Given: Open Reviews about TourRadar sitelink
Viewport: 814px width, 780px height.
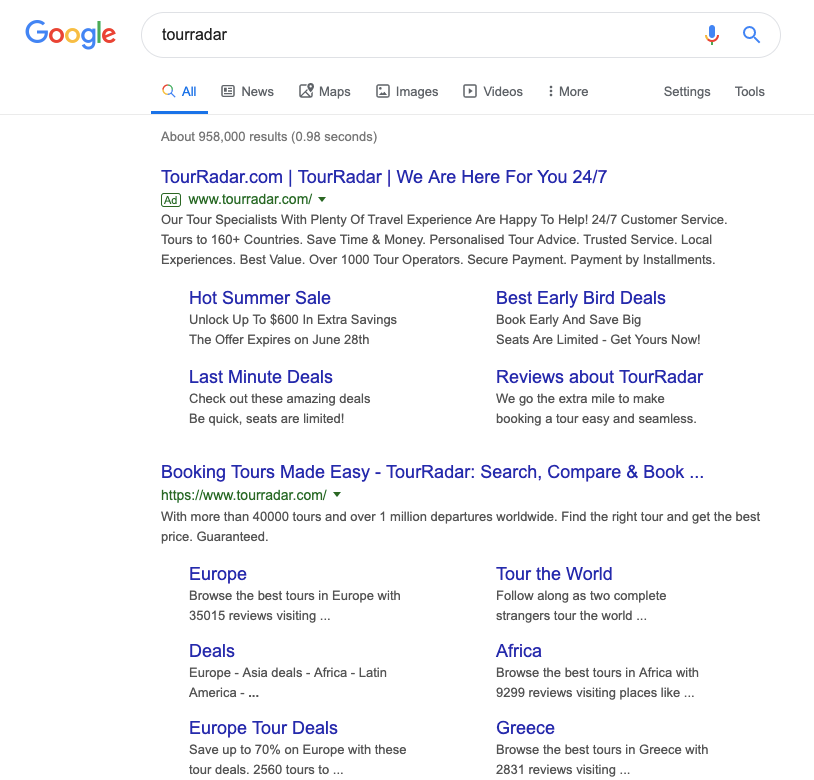Looking at the screenshot, I should point(599,377).
